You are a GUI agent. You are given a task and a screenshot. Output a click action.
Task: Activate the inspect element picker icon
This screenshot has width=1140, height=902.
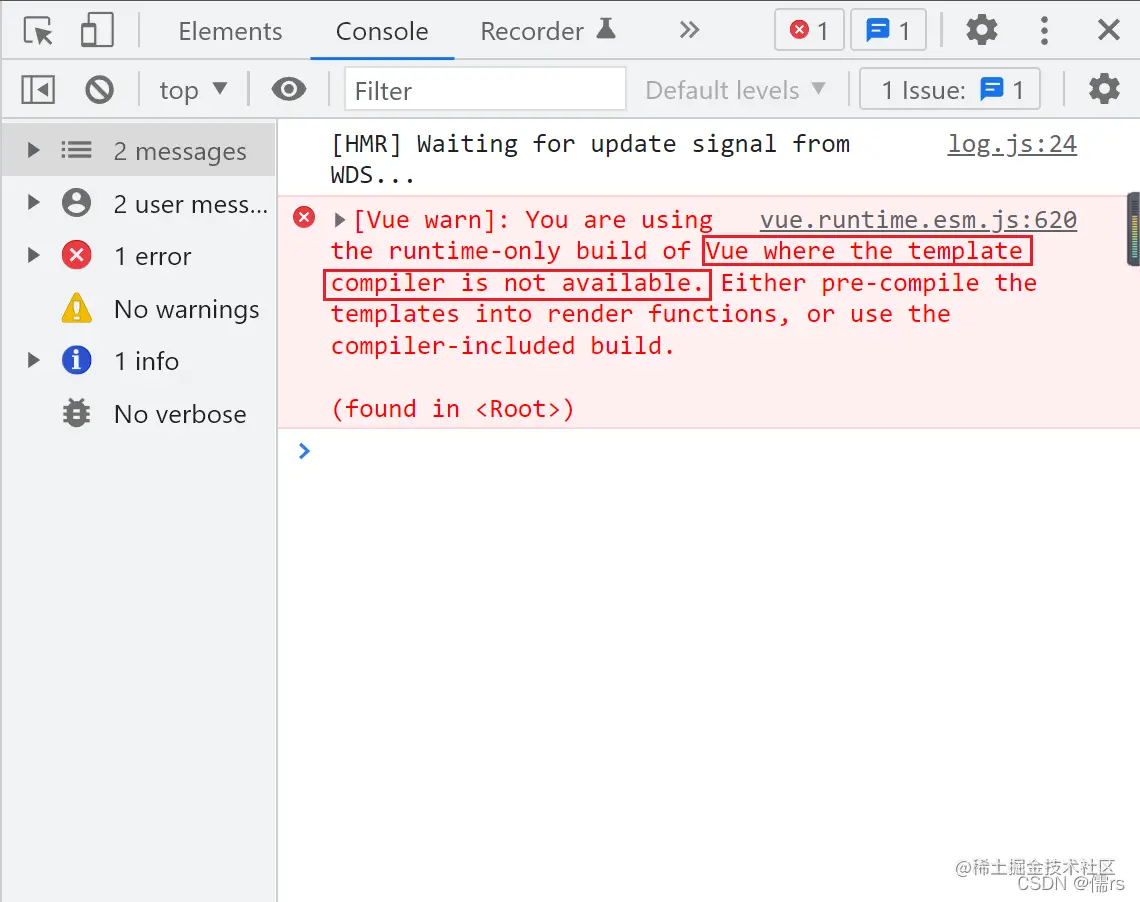[39, 31]
